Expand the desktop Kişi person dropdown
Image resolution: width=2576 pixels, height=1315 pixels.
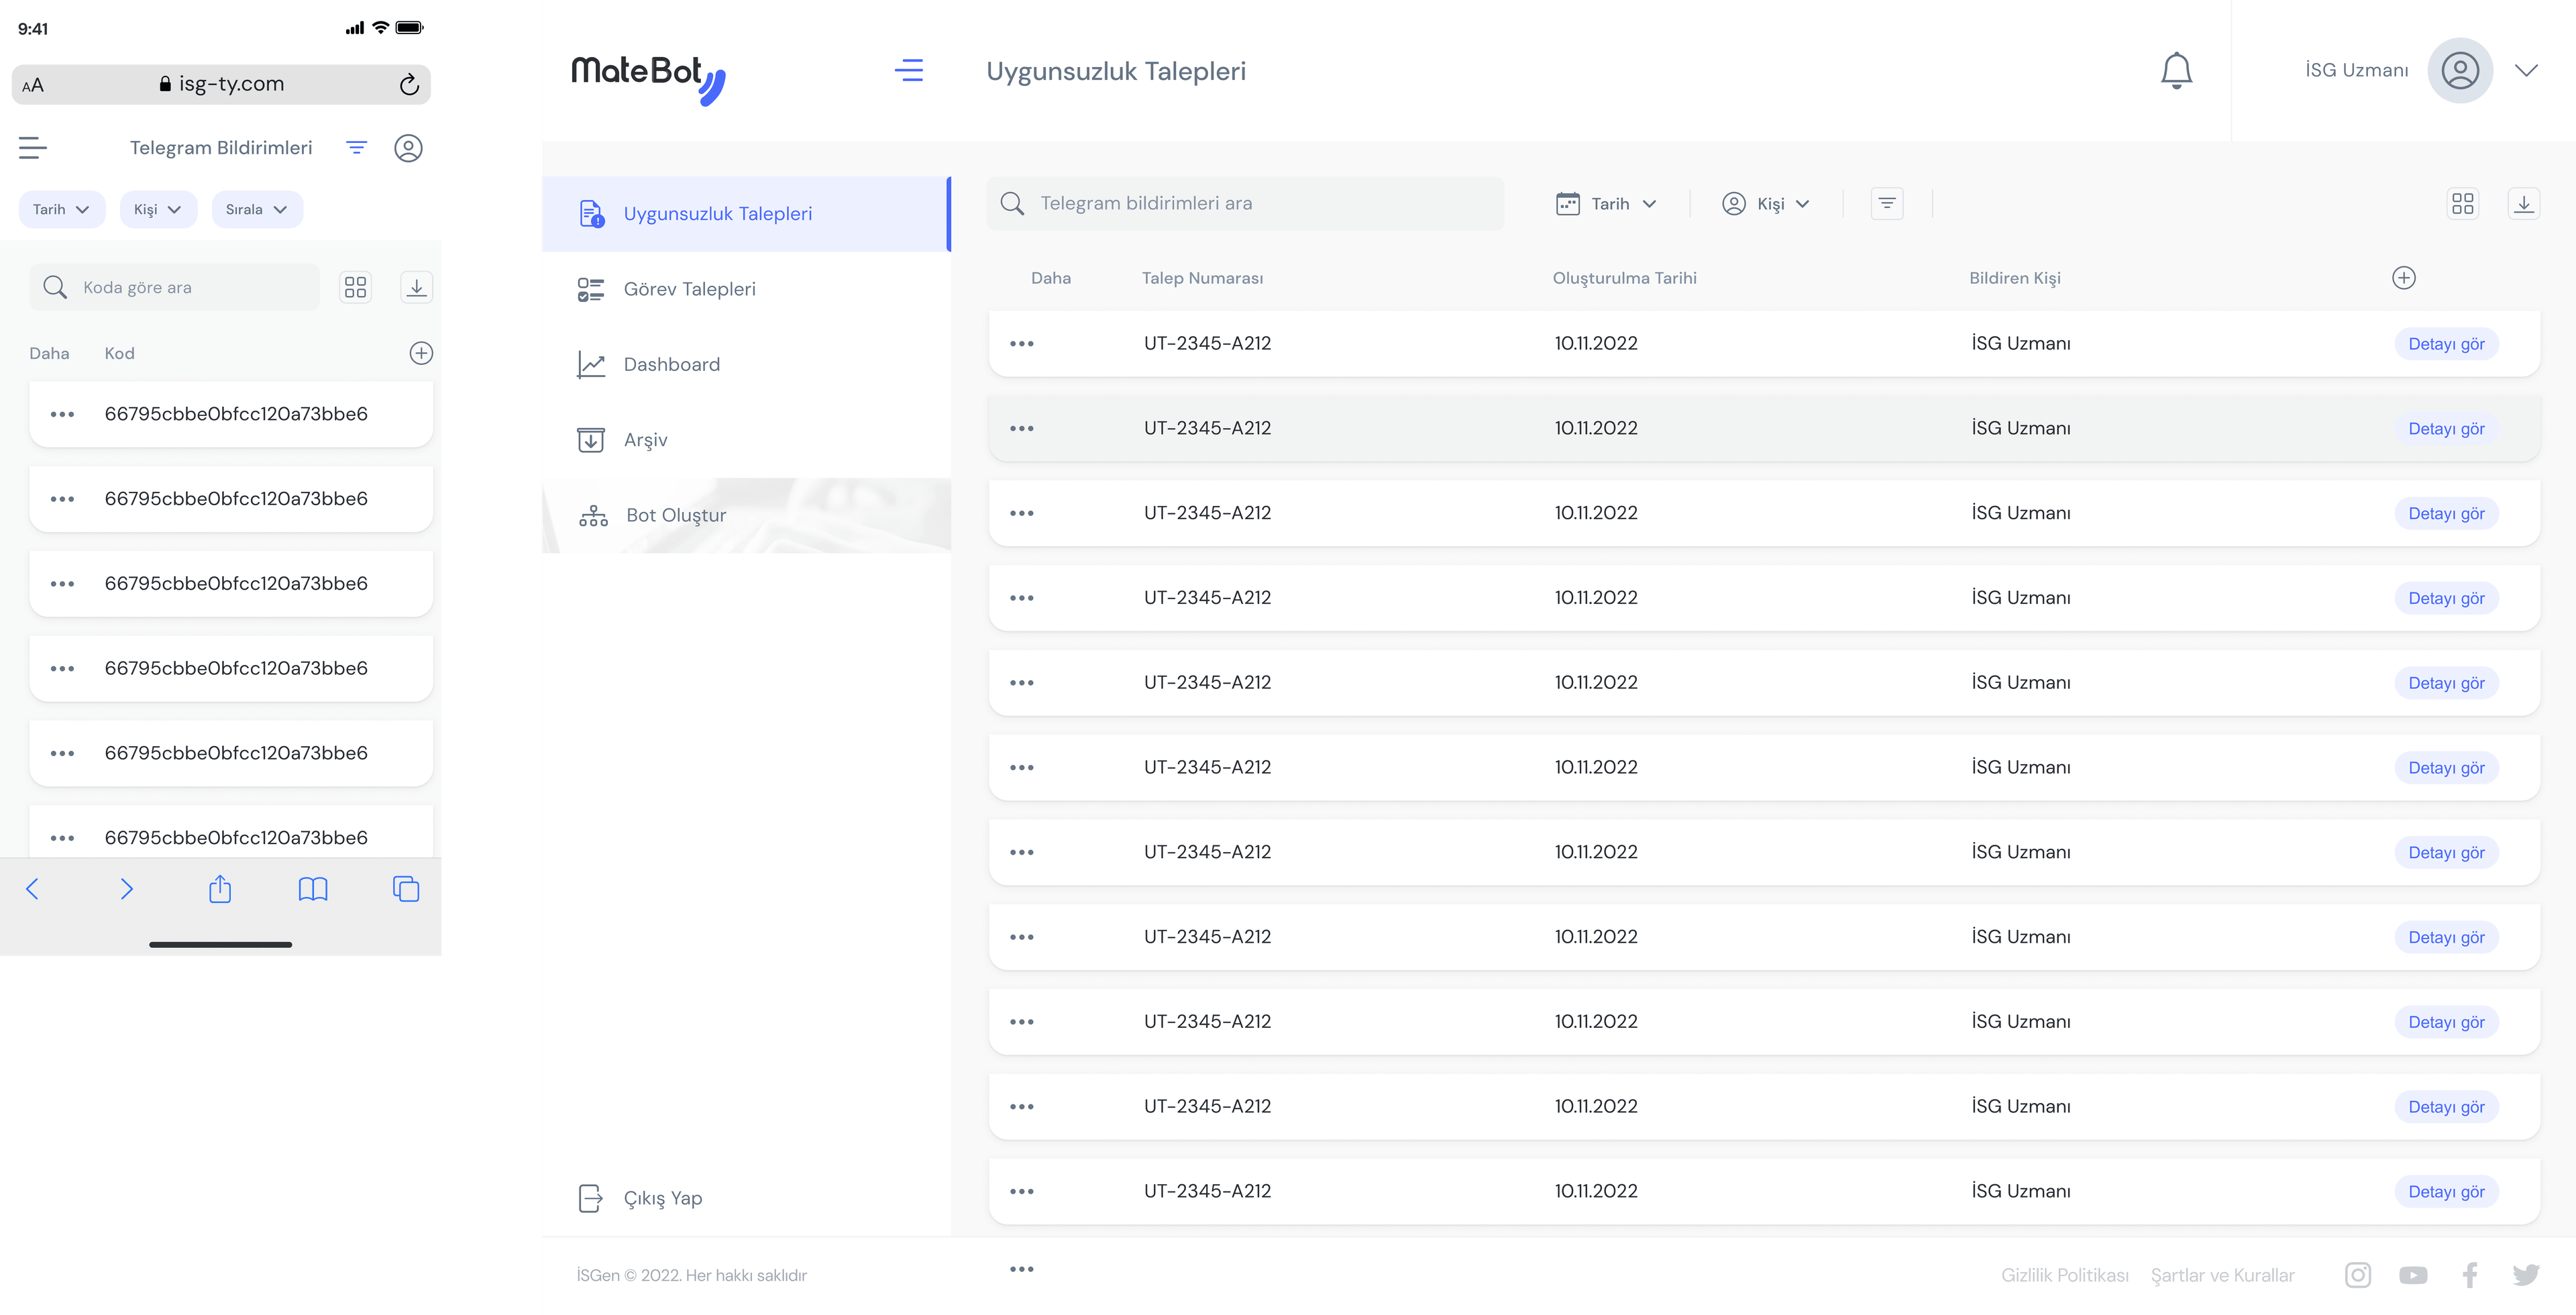pos(1766,203)
